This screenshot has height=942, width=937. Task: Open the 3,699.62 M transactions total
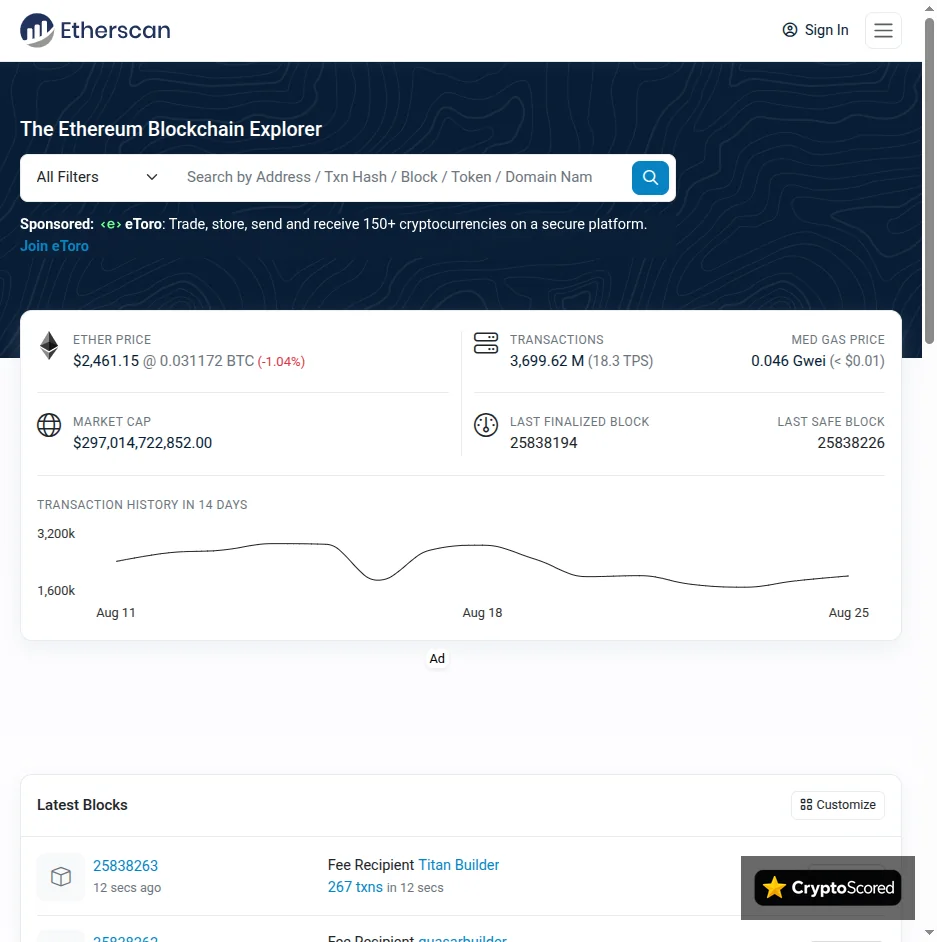point(547,361)
